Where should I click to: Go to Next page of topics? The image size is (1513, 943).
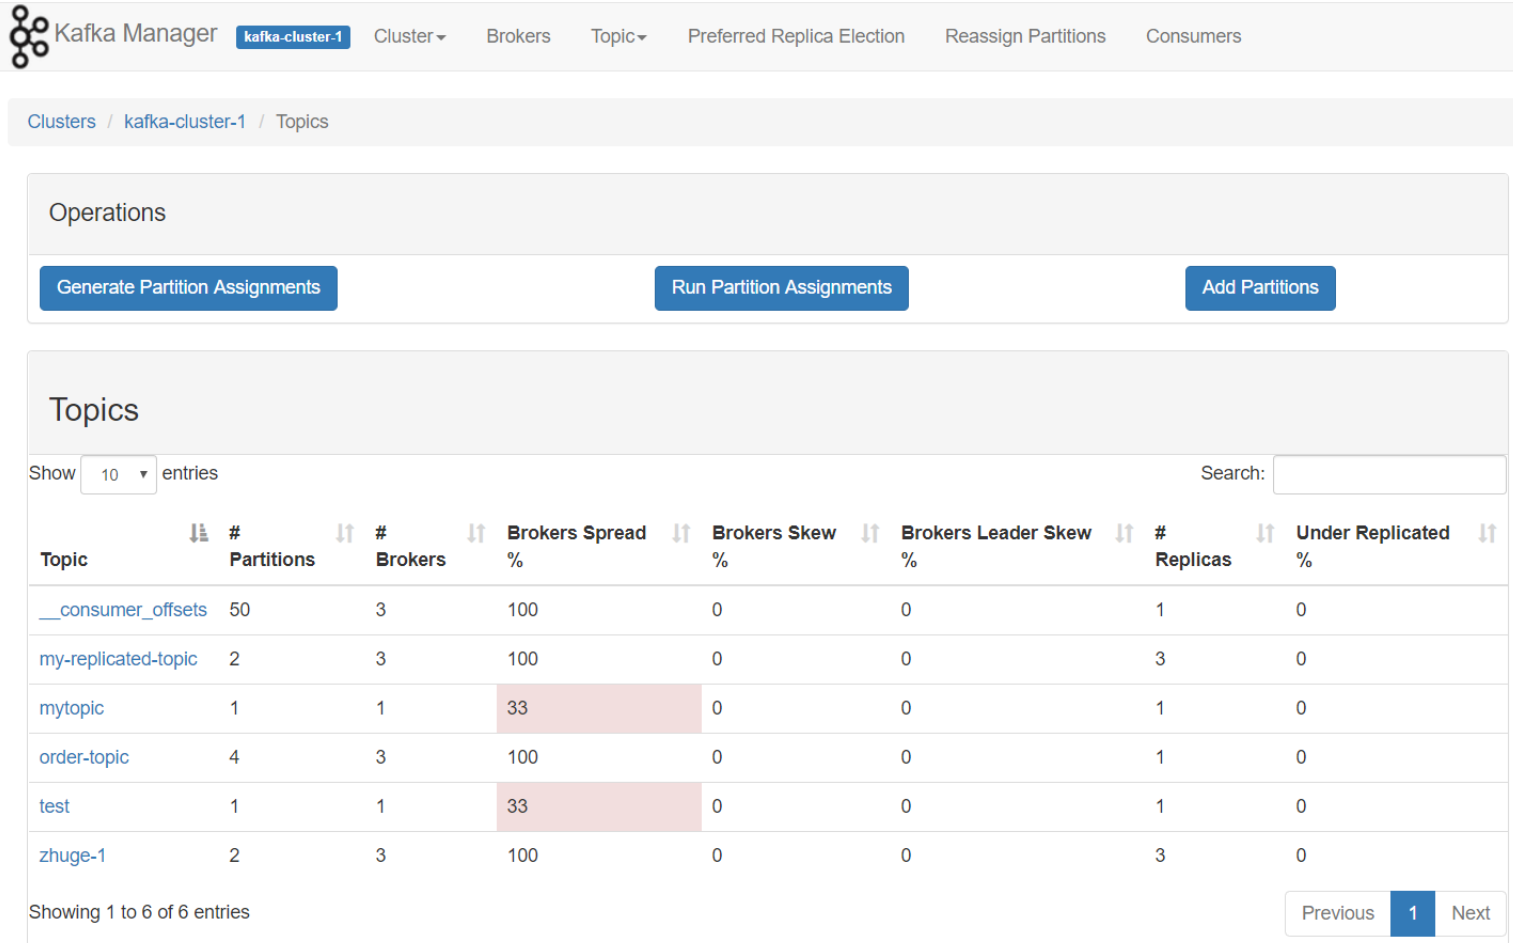[x=1470, y=913]
